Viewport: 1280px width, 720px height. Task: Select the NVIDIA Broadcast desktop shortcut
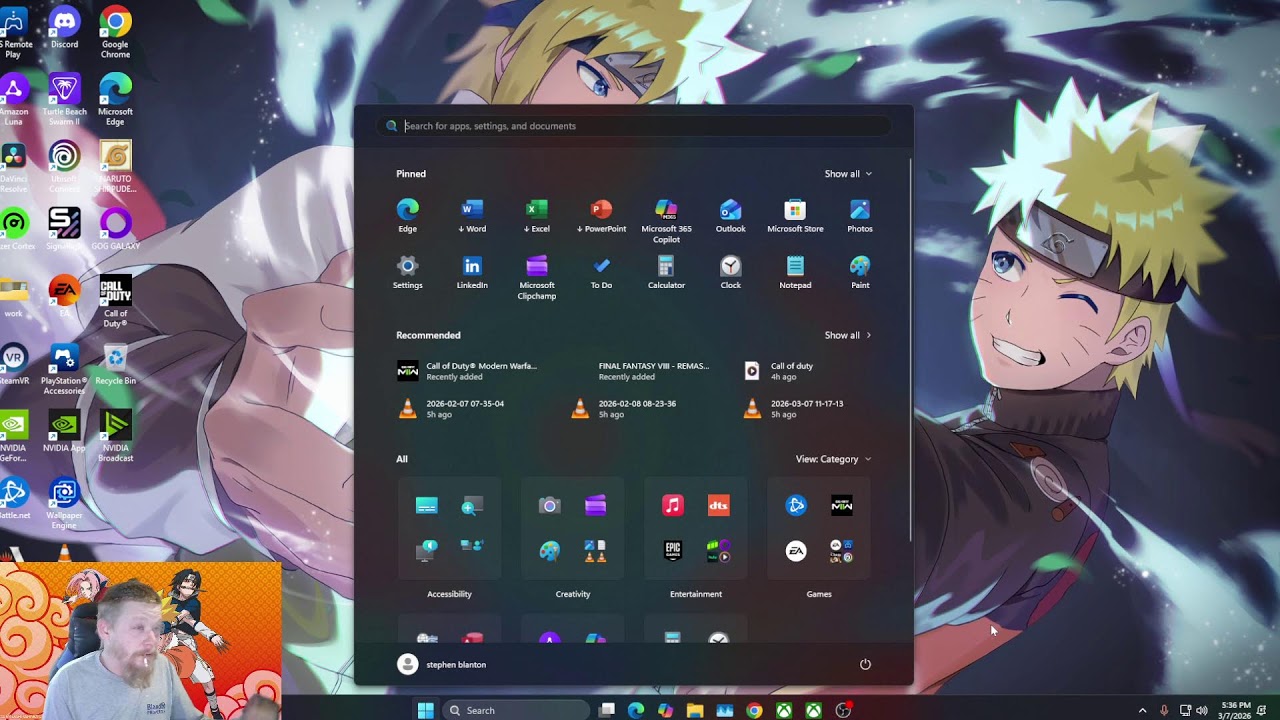115,437
